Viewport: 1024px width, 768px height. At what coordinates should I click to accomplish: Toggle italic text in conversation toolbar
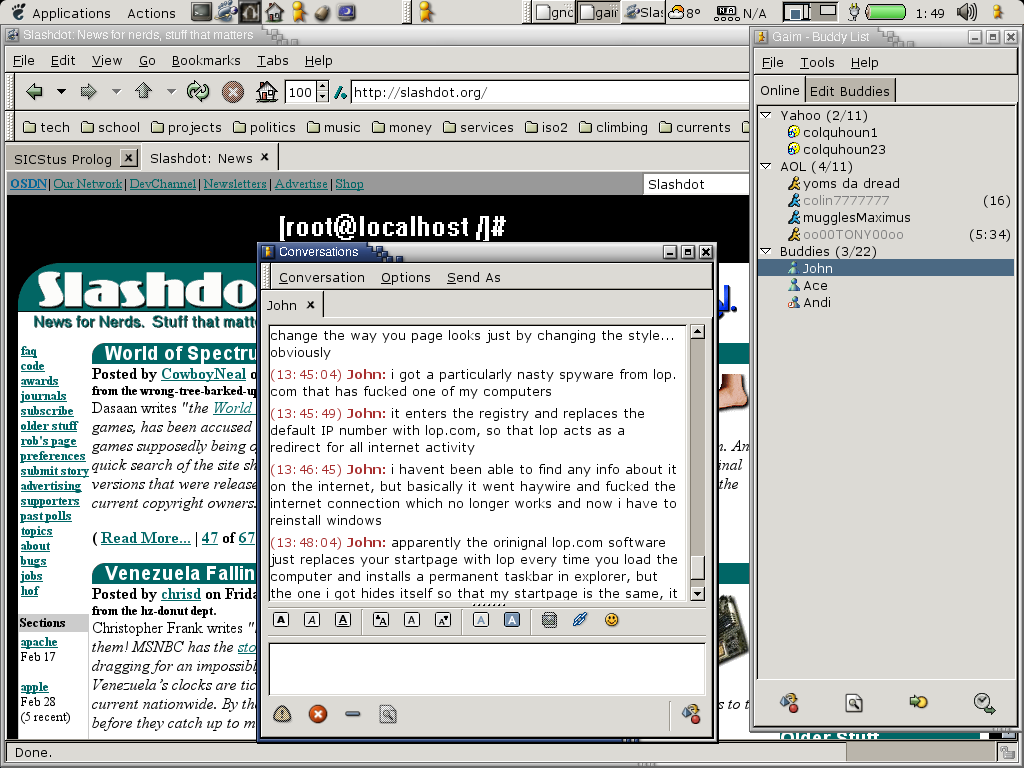pos(312,620)
